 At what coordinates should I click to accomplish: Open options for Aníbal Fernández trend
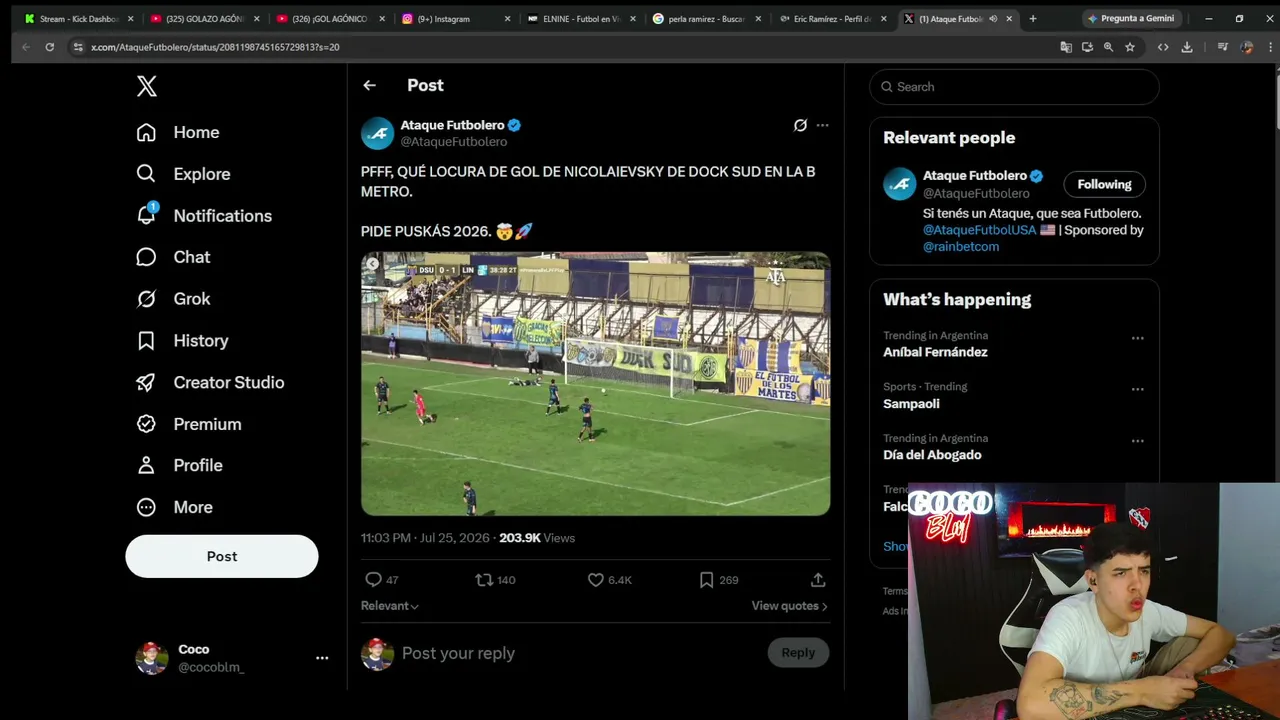tap(1137, 338)
